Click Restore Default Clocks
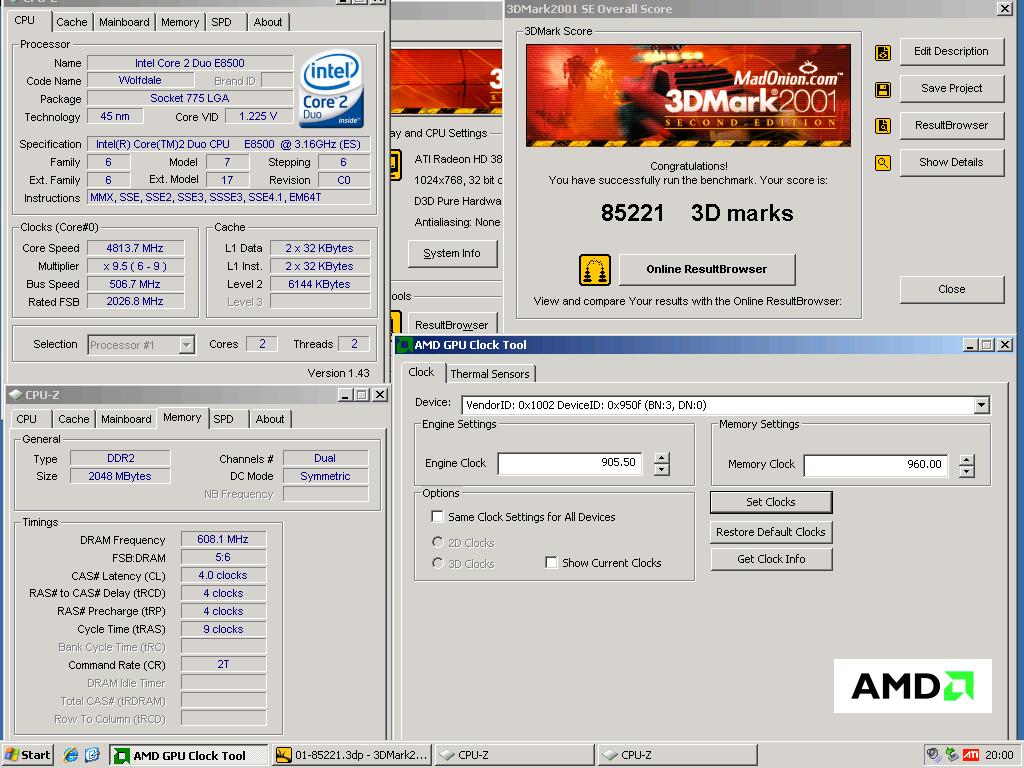The height and width of the screenshot is (768, 1024). 771,532
